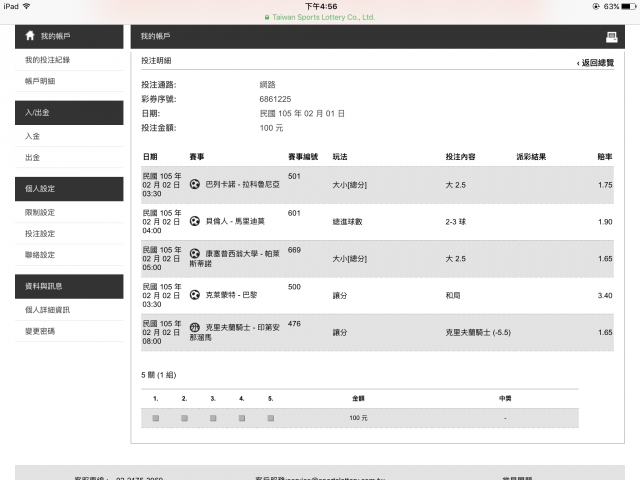Click odds value 1.90
Image resolution: width=640 pixels, height=480 pixels.
[605, 222]
